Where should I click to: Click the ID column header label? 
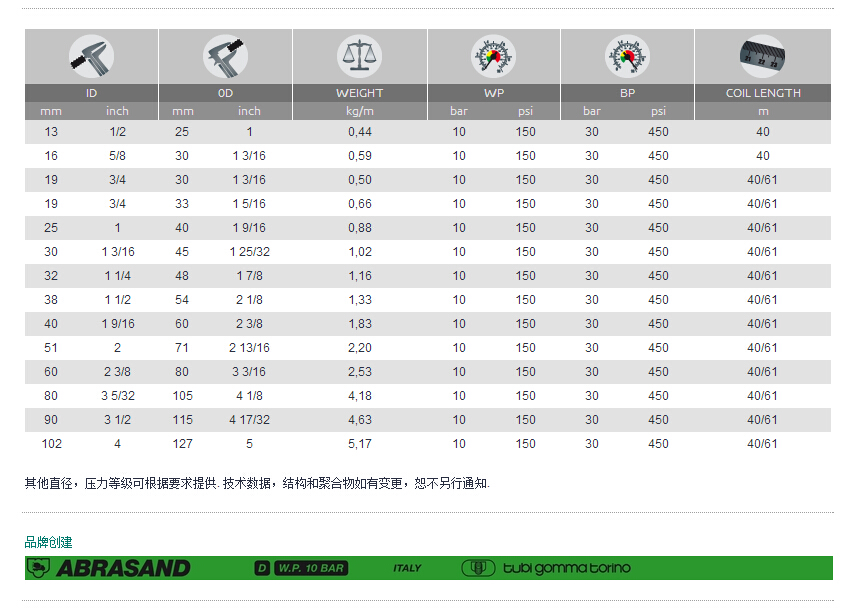click(91, 93)
